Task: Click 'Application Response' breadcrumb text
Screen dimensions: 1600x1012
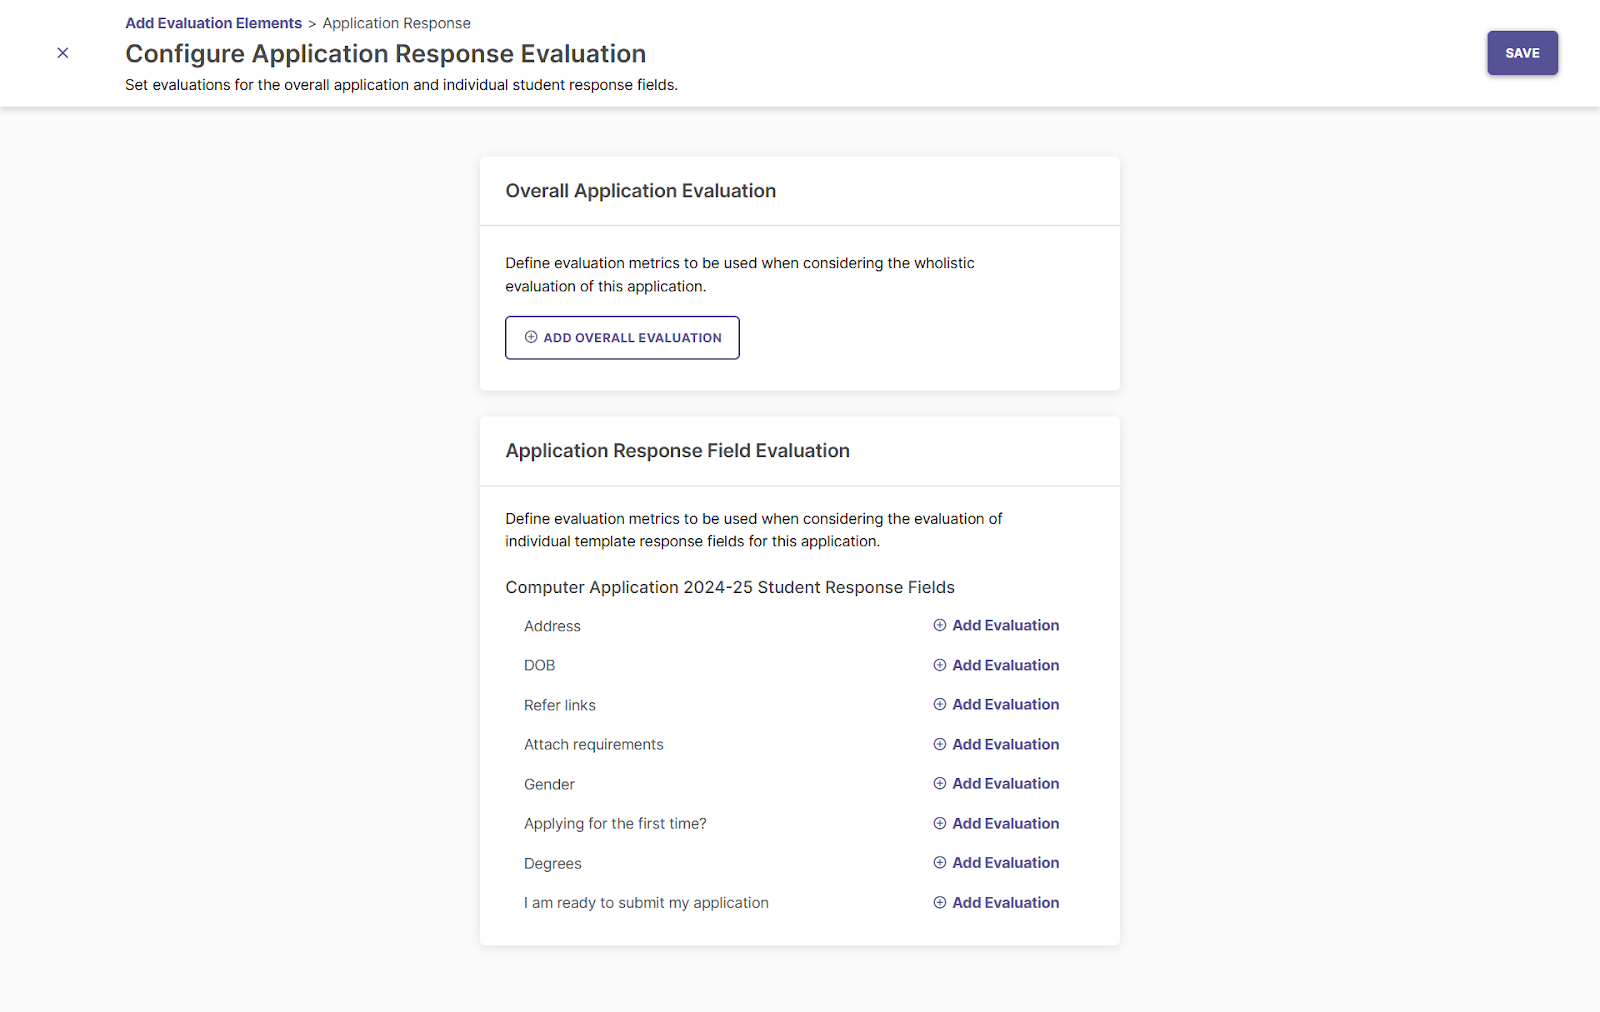Action: click(x=396, y=23)
